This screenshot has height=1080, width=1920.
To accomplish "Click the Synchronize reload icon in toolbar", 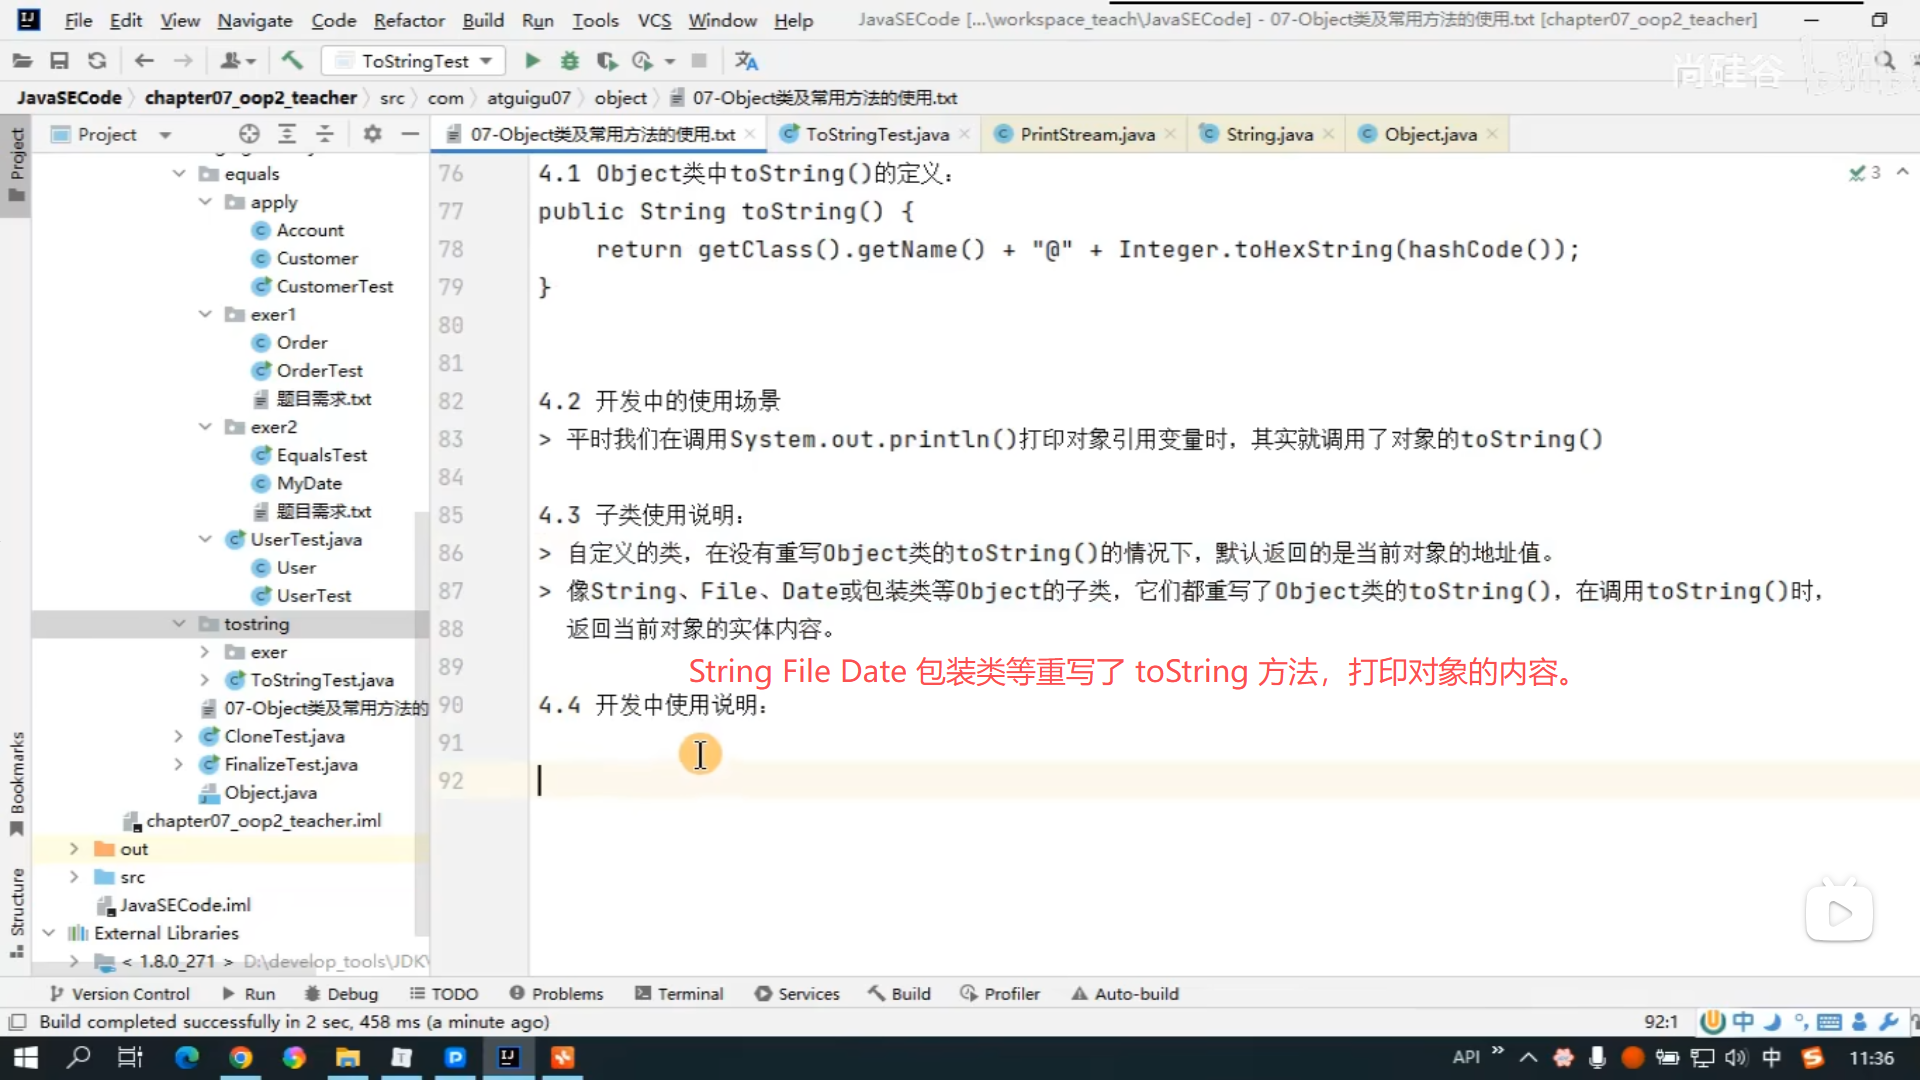I will click(97, 61).
